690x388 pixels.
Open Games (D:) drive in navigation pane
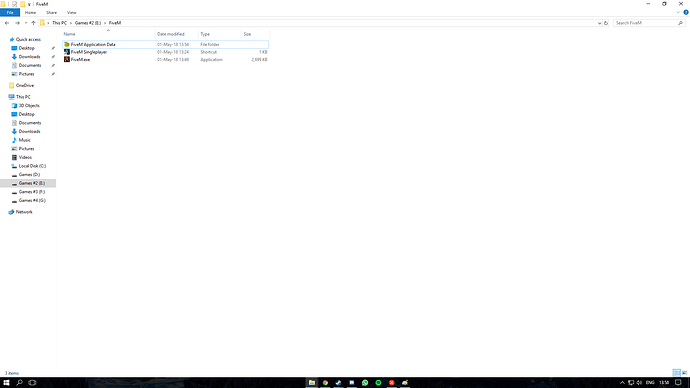(x=29, y=175)
